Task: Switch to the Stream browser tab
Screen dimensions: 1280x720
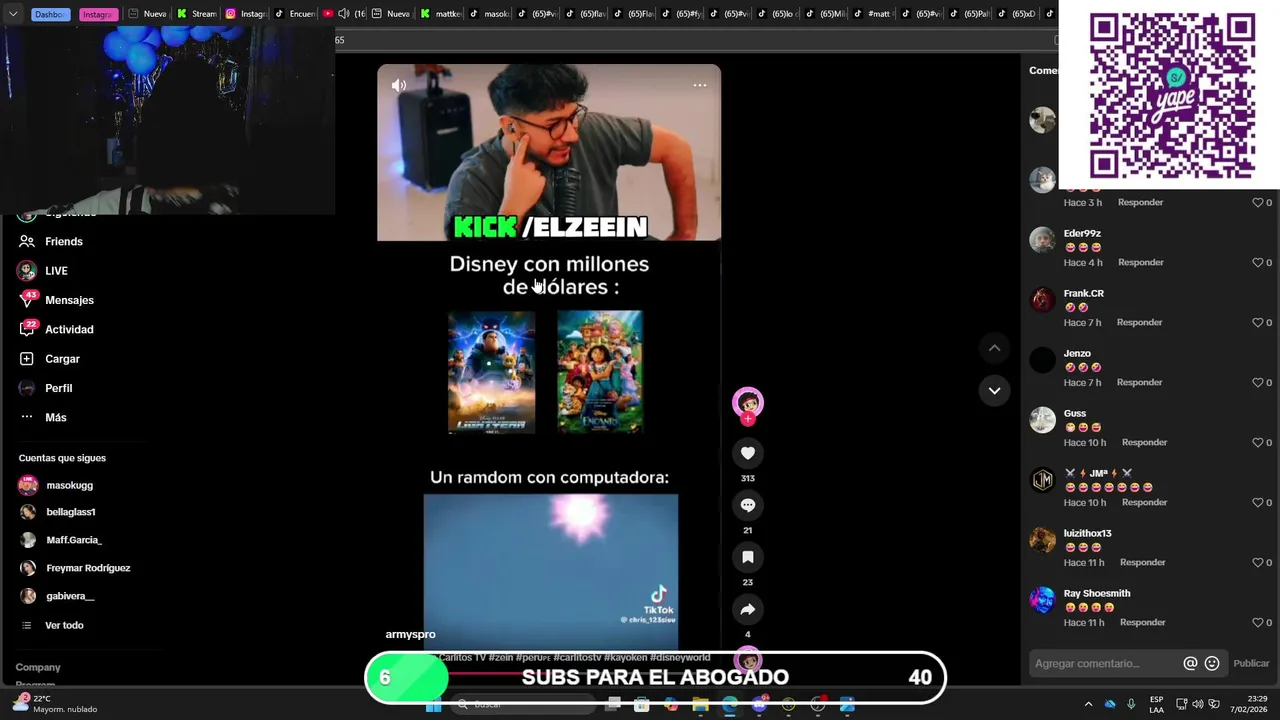Action: click(x=197, y=14)
